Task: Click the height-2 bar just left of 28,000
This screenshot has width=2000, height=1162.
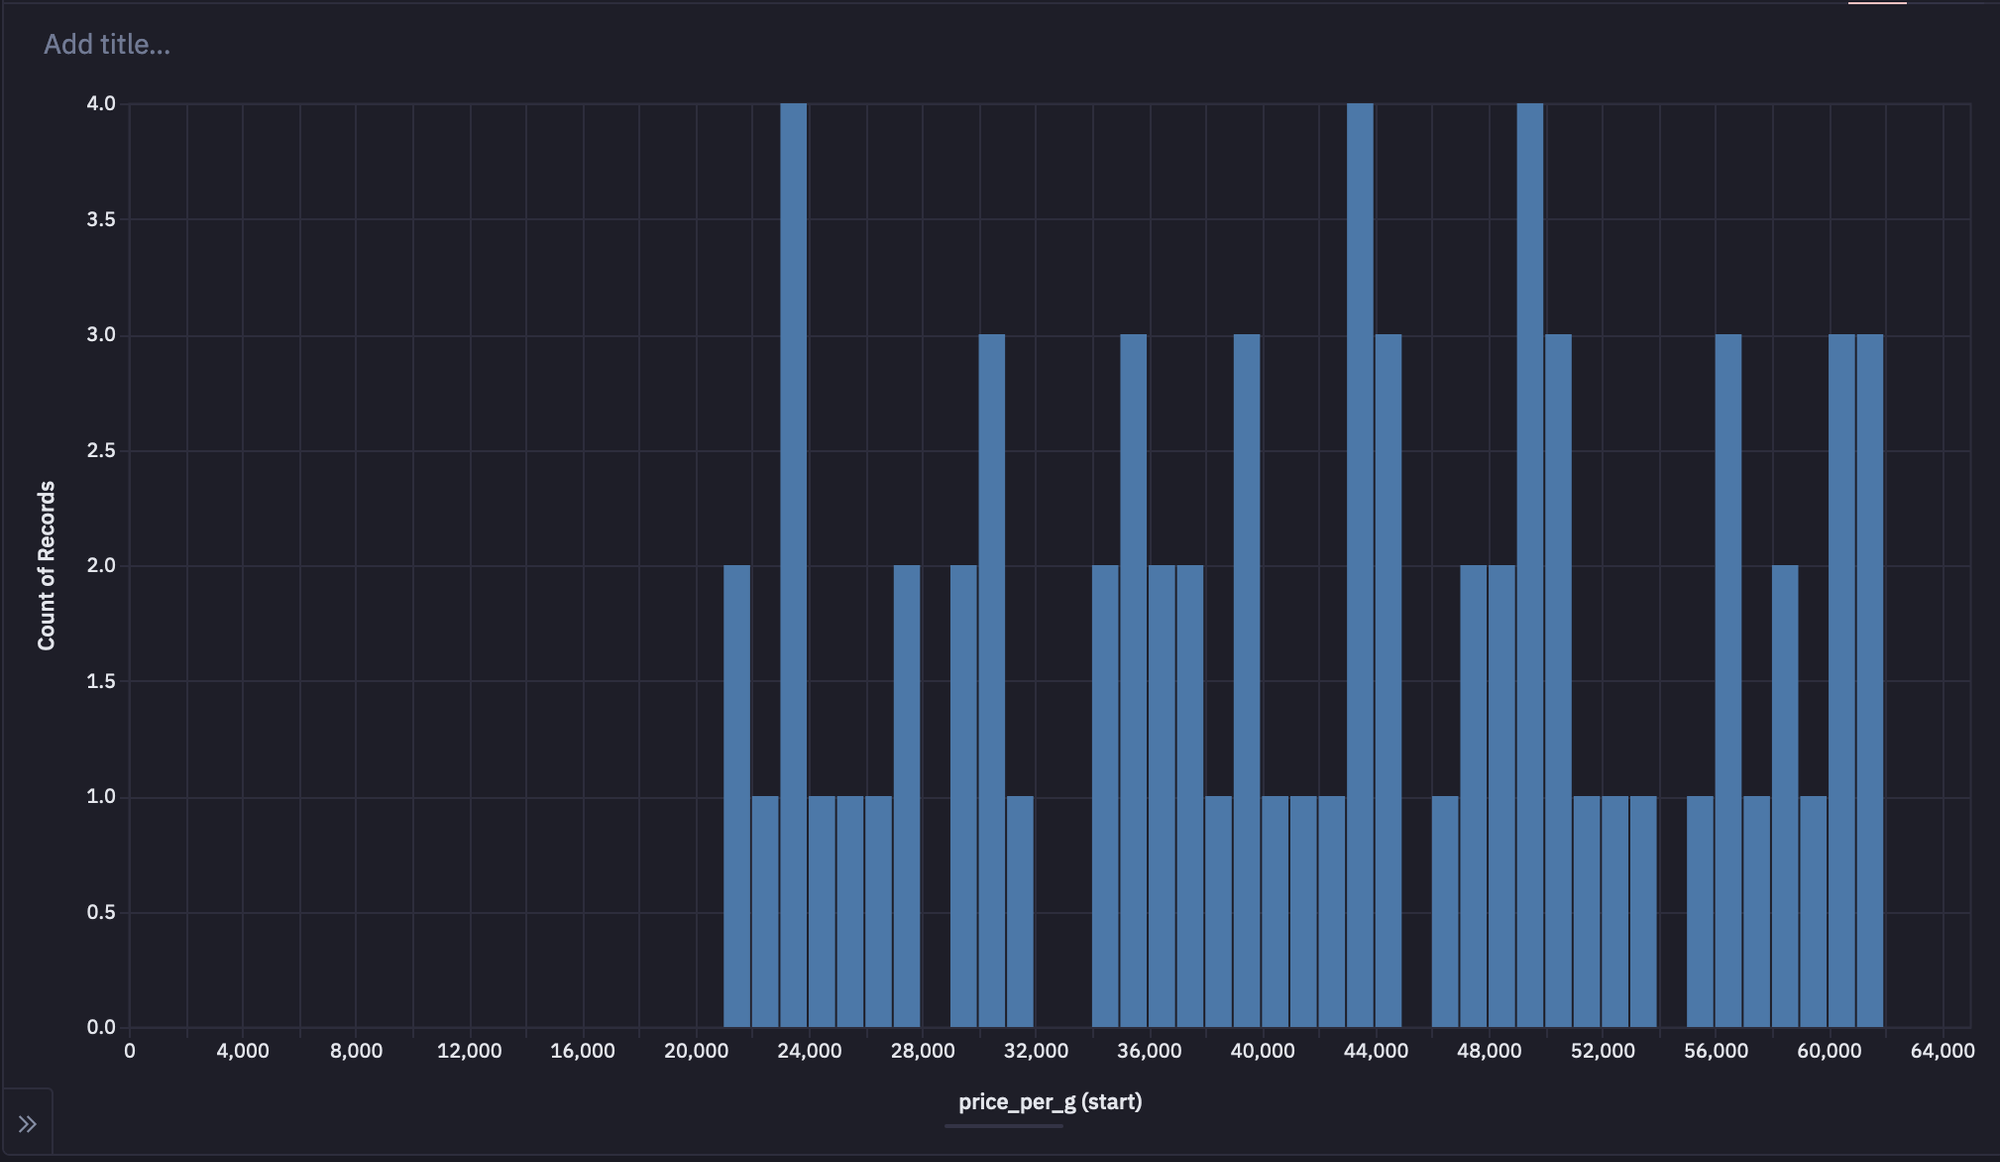Action: pyautogui.click(x=906, y=796)
